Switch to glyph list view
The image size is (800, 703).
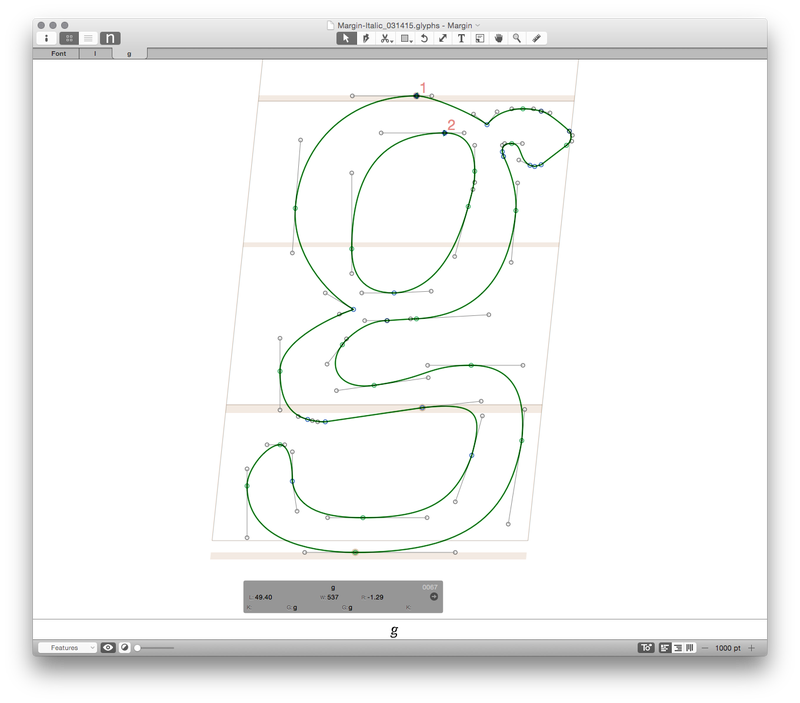pos(88,38)
